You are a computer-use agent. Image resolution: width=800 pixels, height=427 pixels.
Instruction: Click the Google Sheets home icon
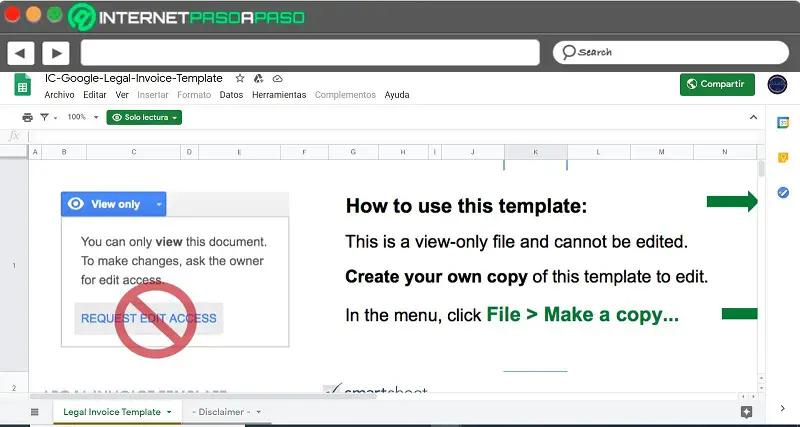coord(22,85)
